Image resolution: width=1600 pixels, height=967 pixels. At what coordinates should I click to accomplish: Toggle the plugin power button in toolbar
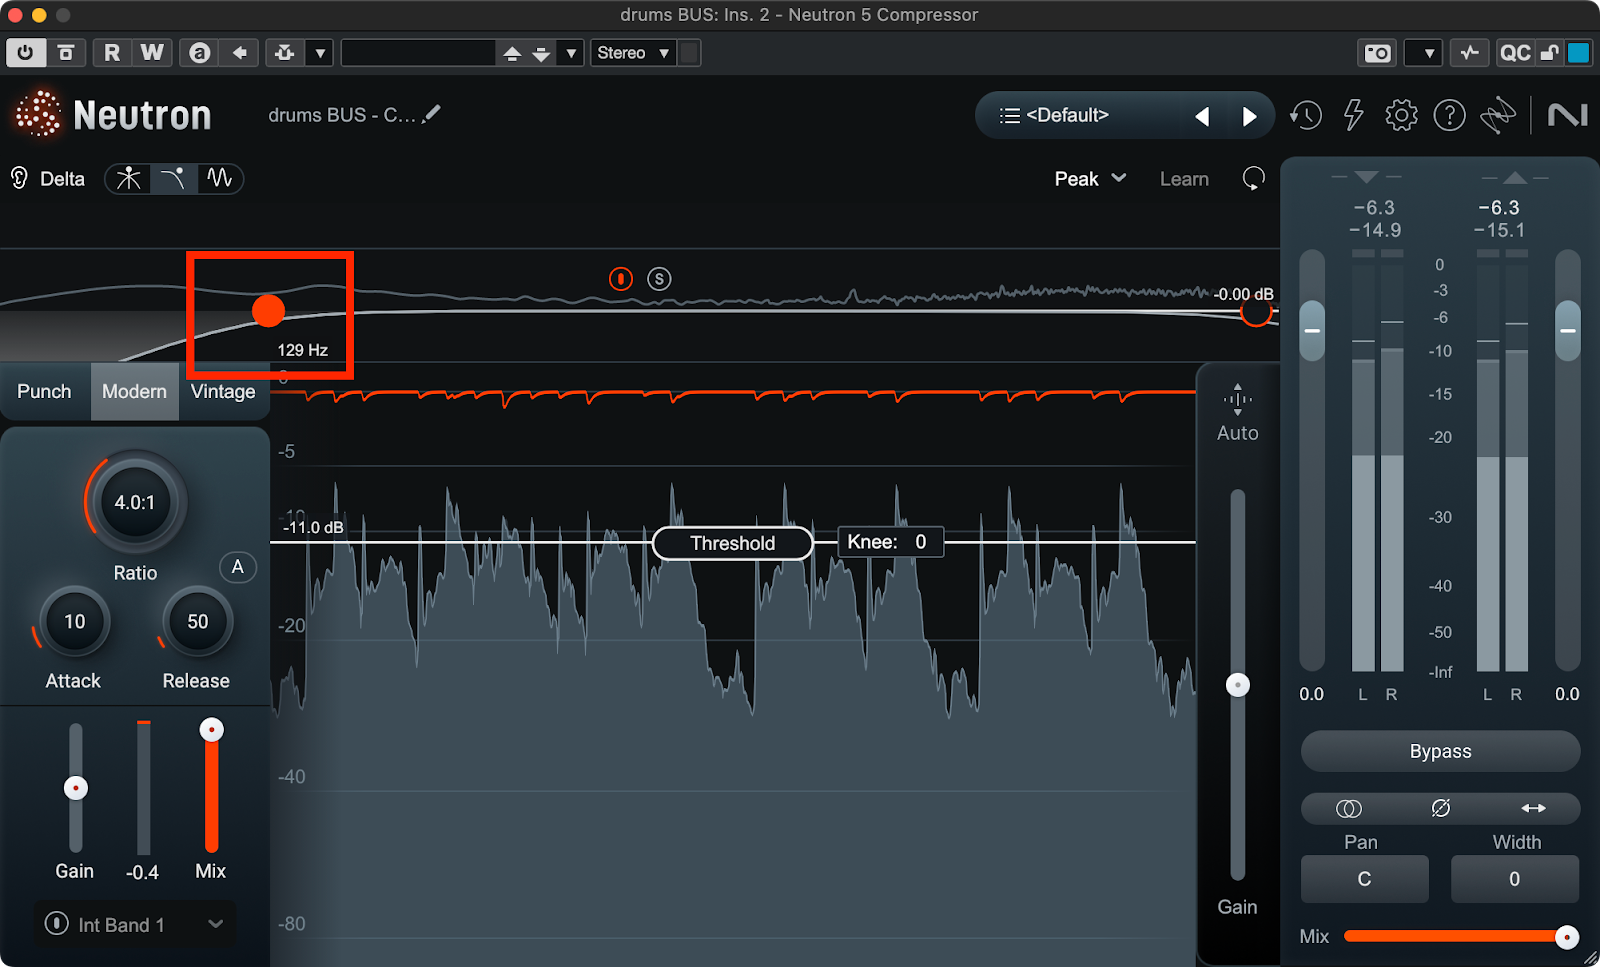click(25, 53)
